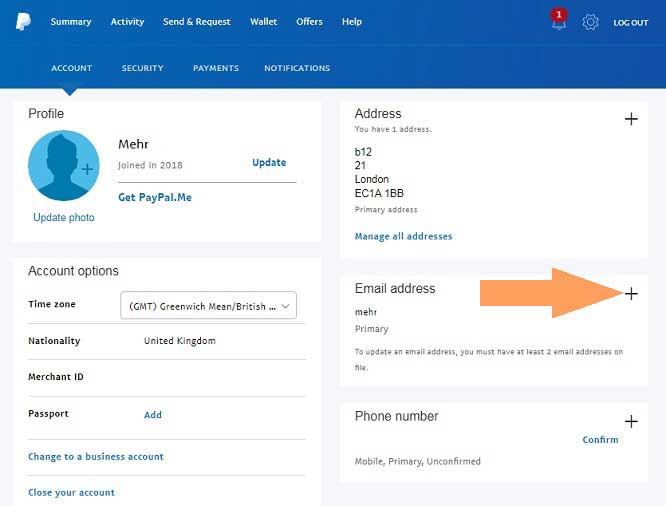The width and height of the screenshot is (666, 506).
Task: Open the notifications bell icon
Action: pos(559,20)
